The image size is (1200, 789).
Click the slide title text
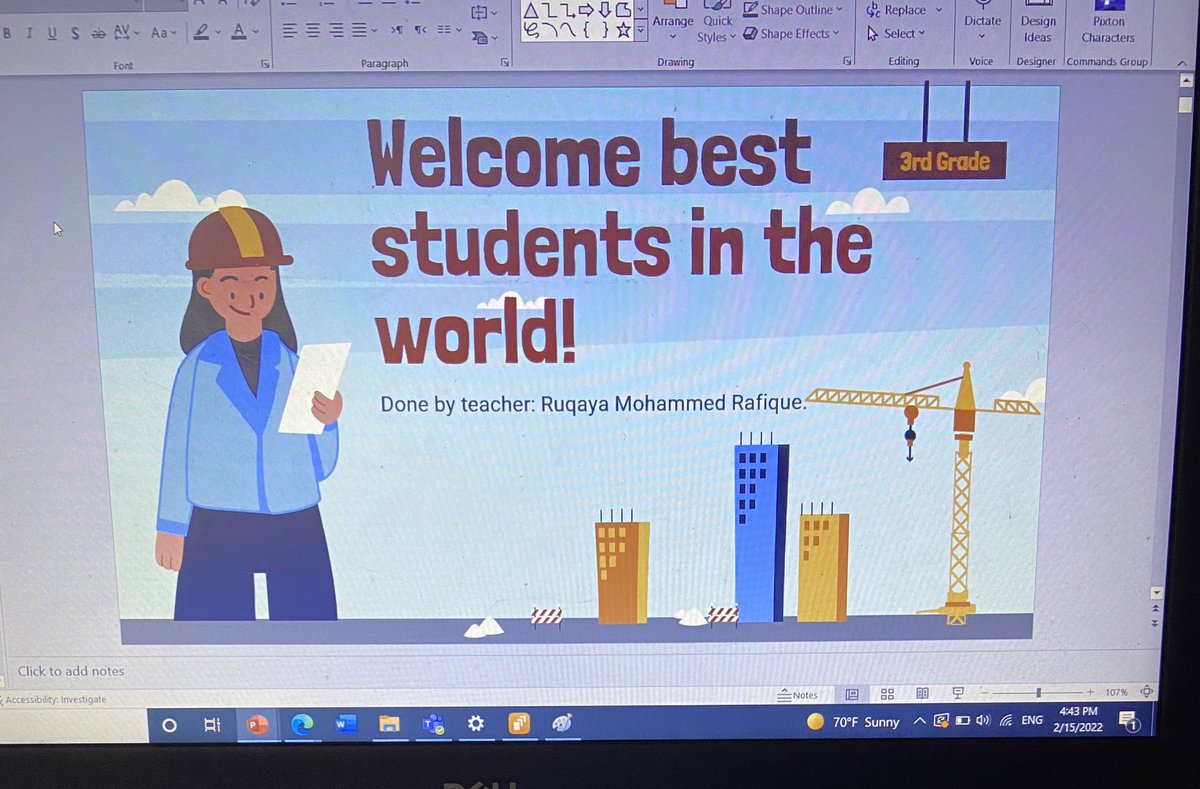(x=620, y=240)
